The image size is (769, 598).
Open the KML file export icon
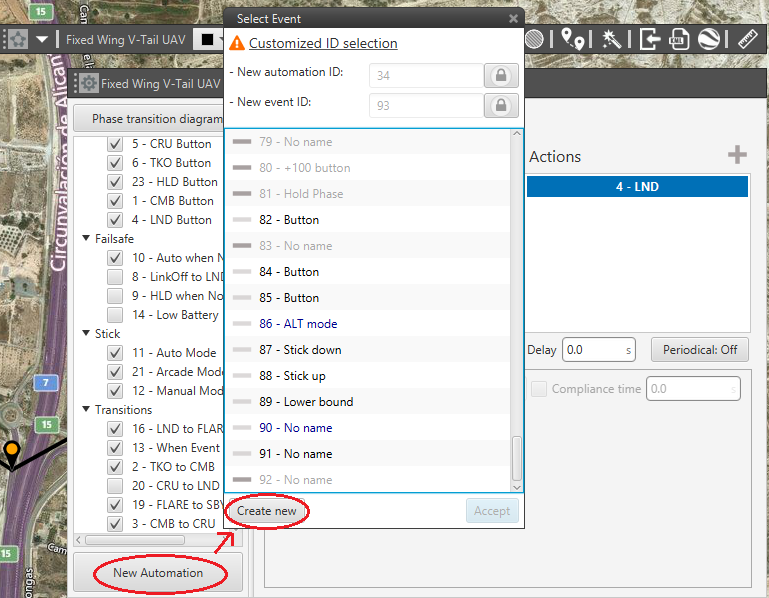679,39
